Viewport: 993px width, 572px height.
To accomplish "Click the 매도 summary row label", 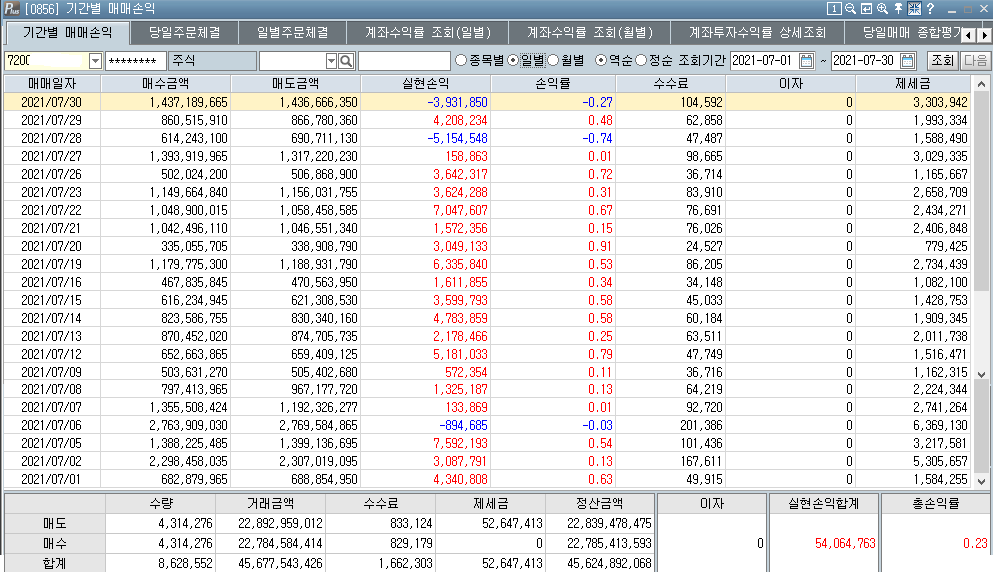I will coord(54,524).
